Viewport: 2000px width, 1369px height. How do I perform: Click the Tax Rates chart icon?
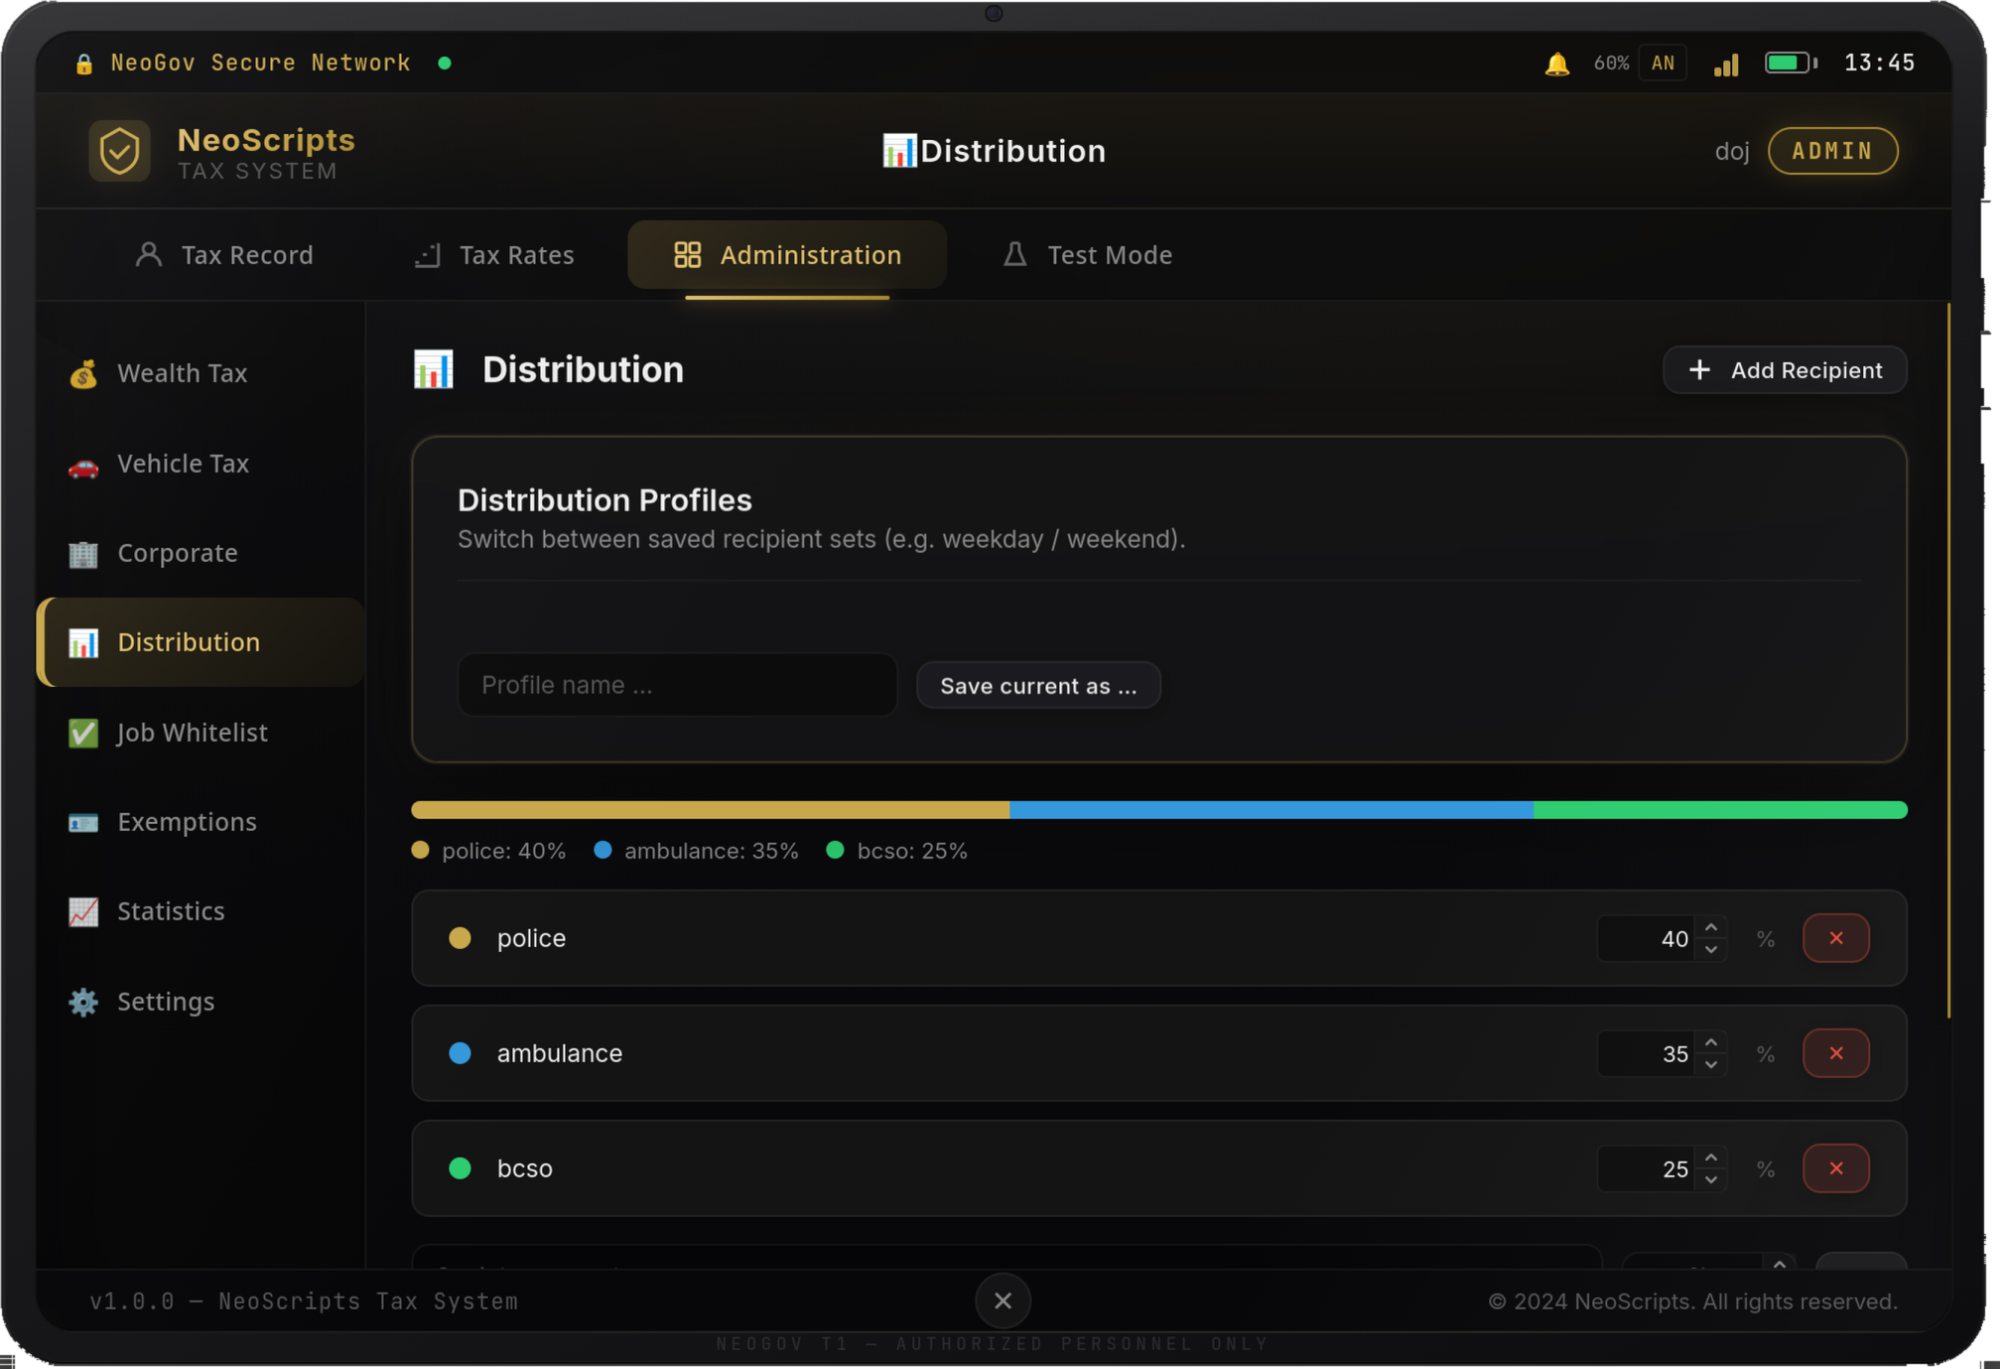(427, 255)
